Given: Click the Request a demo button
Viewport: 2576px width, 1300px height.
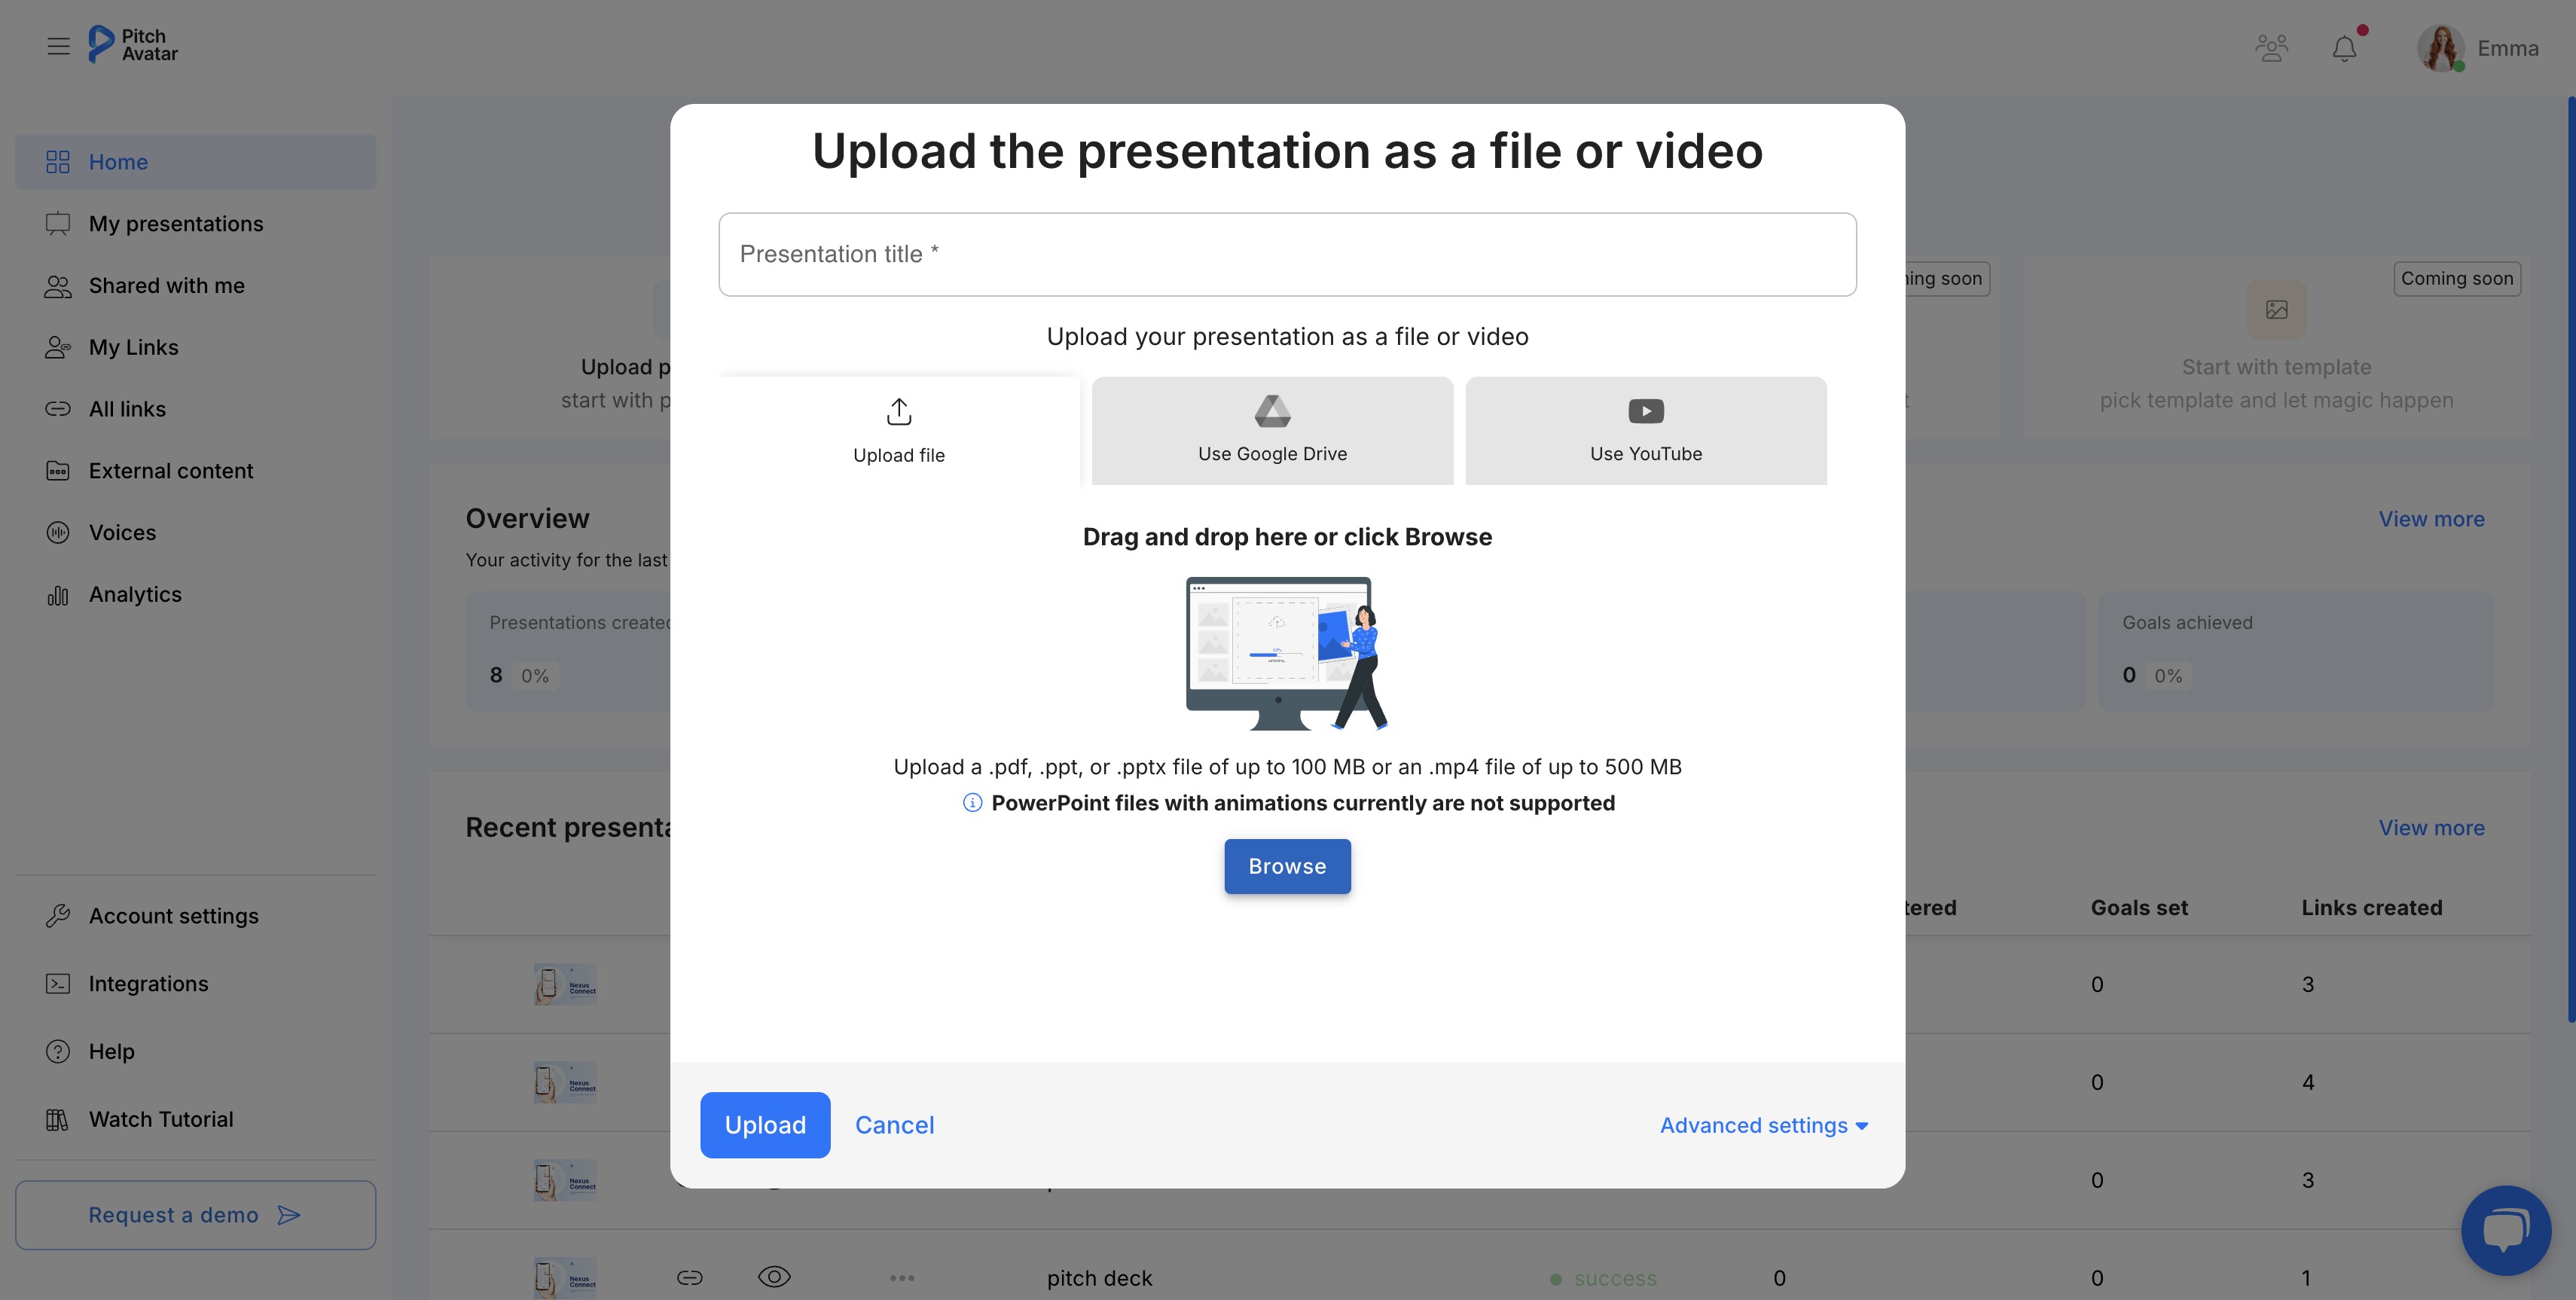Looking at the screenshot, I should click(x=195, y=1215).
